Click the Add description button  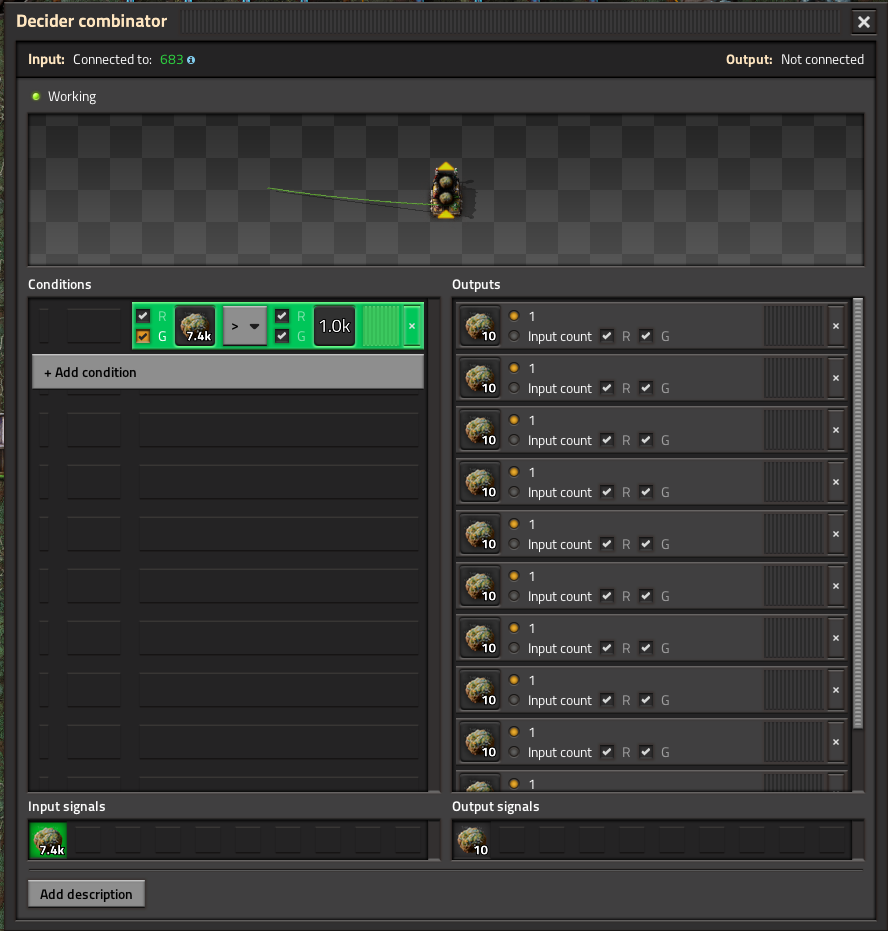tap(87, 894)
